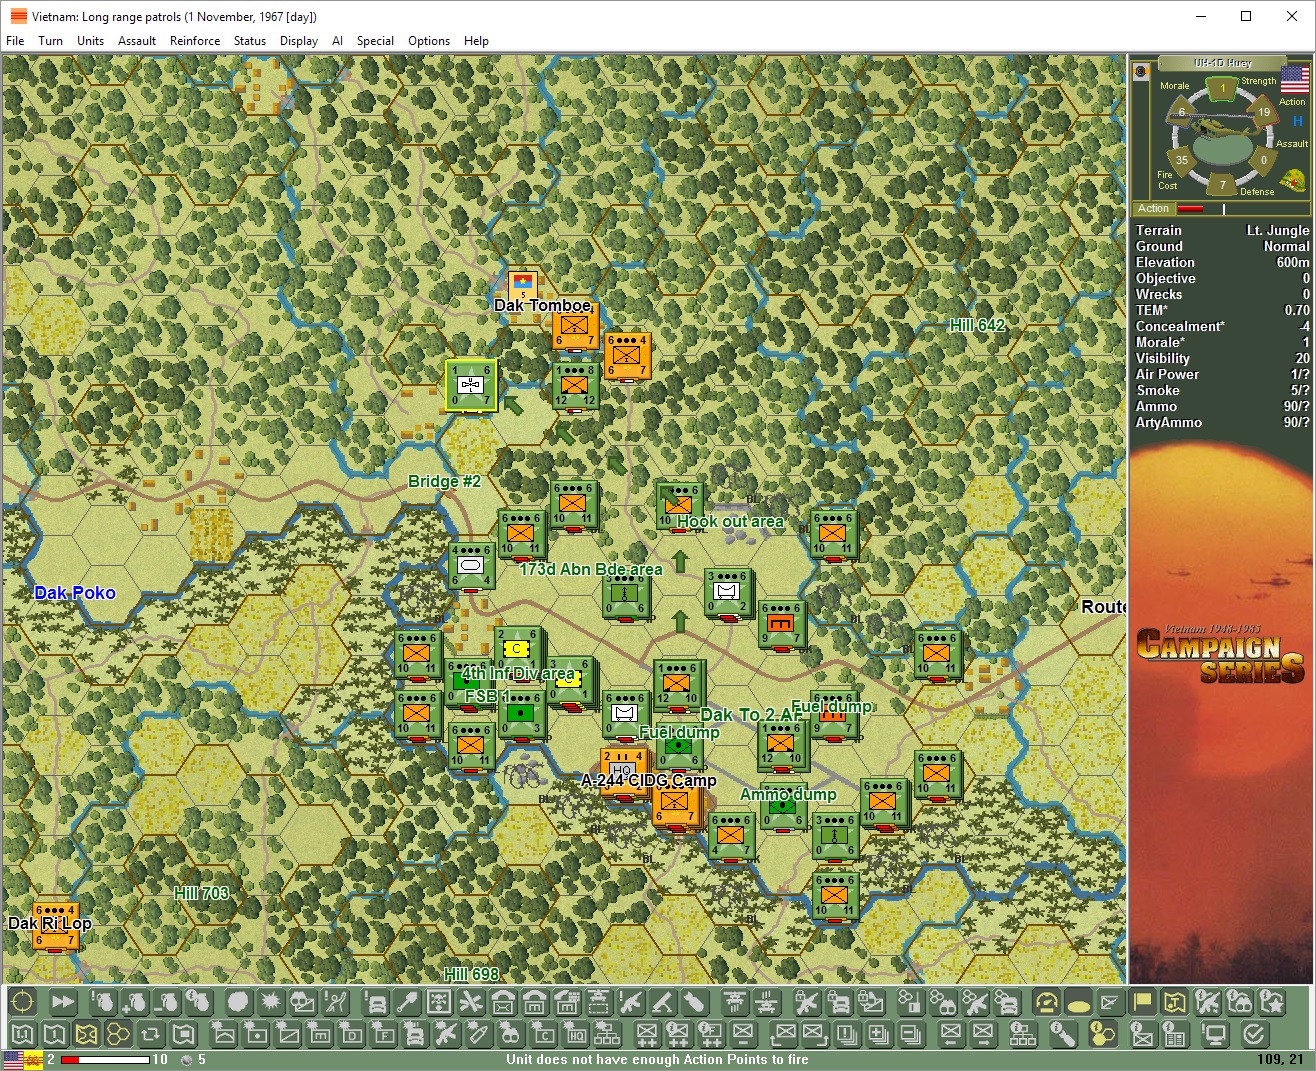Screen dimensions: 1316x1071
Task: Click the grenade with plus sign icon
Action: [135, 1002]
